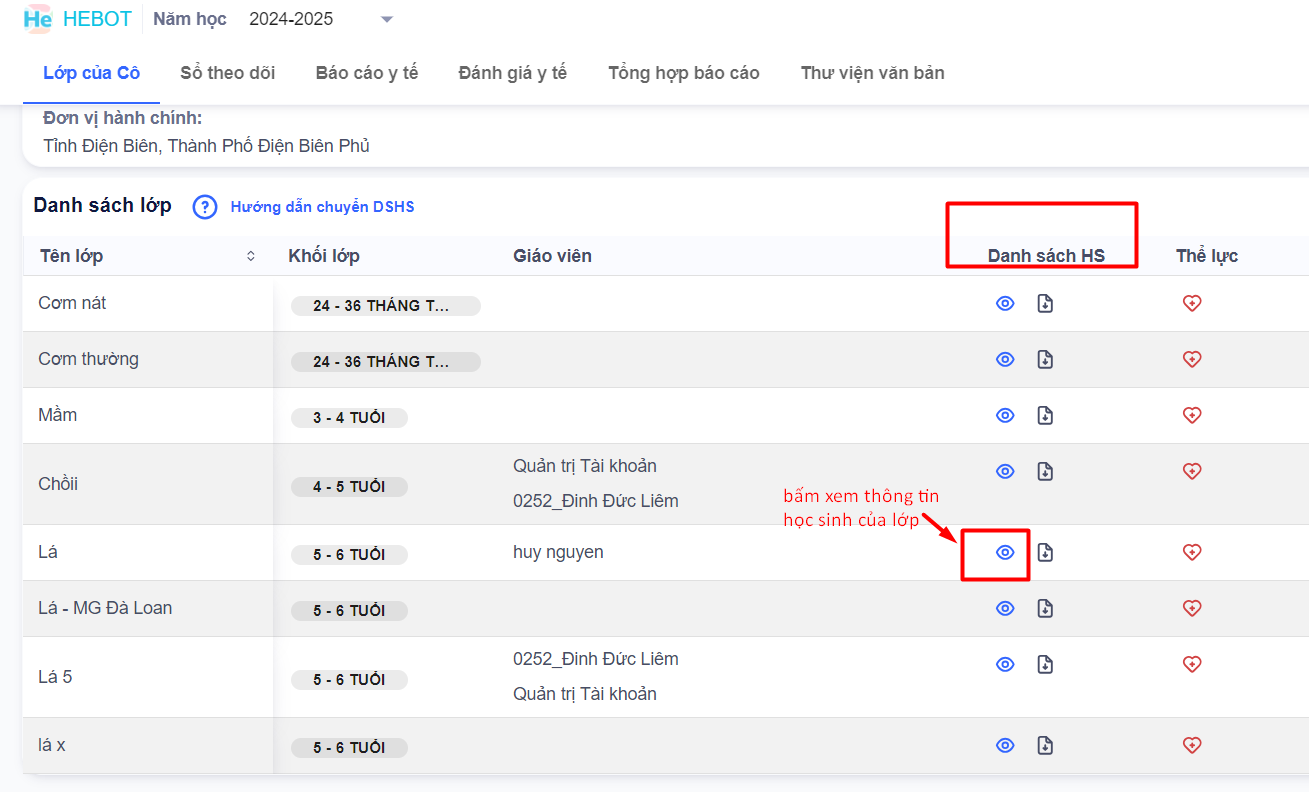
Task: View students of lá x via eye icon
Action: 1005,746
